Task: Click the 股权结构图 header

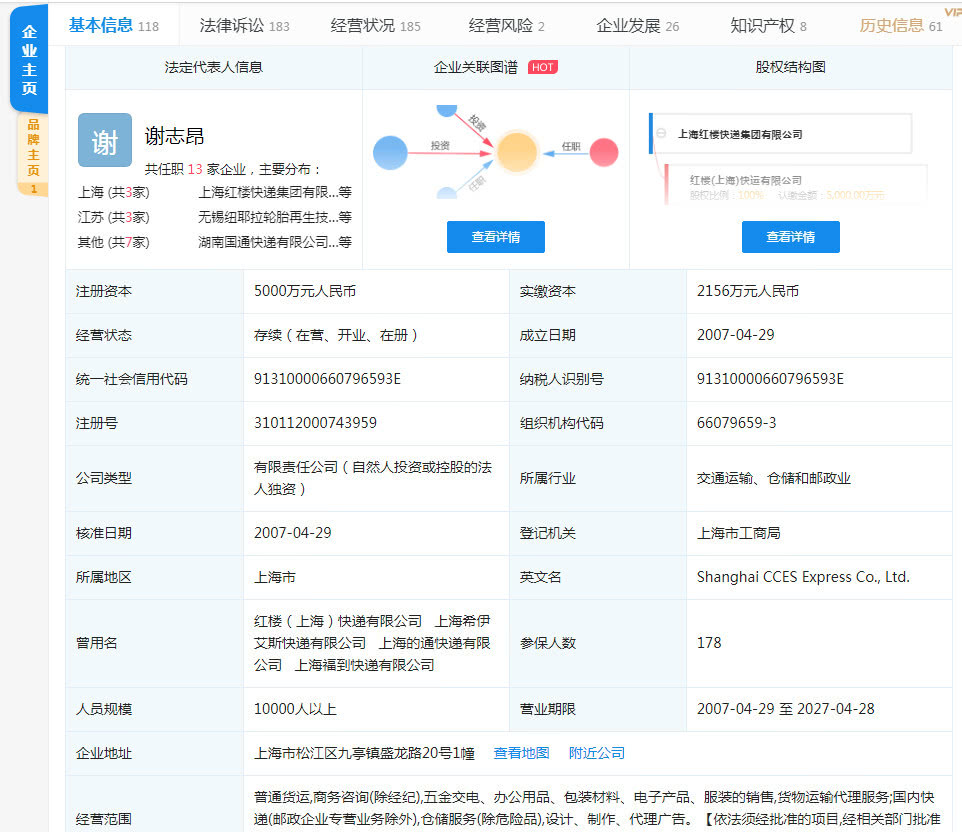Action: (x=790, y=67)
